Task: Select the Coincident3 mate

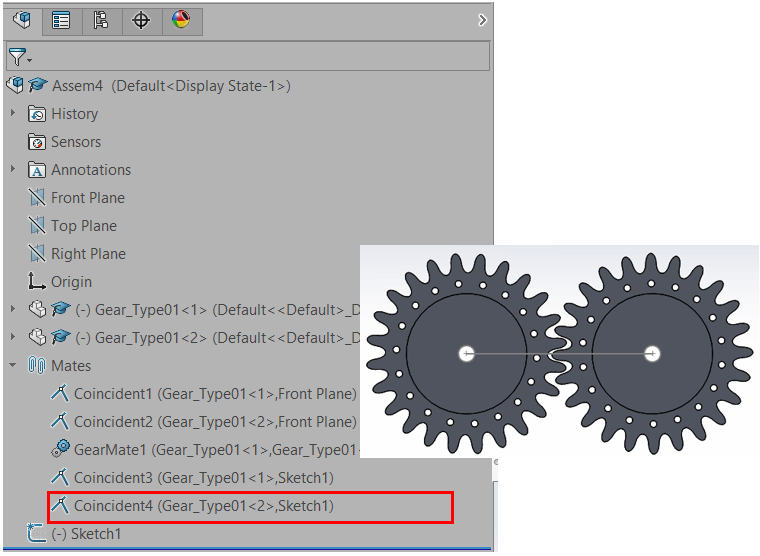Action: point(204,478)
